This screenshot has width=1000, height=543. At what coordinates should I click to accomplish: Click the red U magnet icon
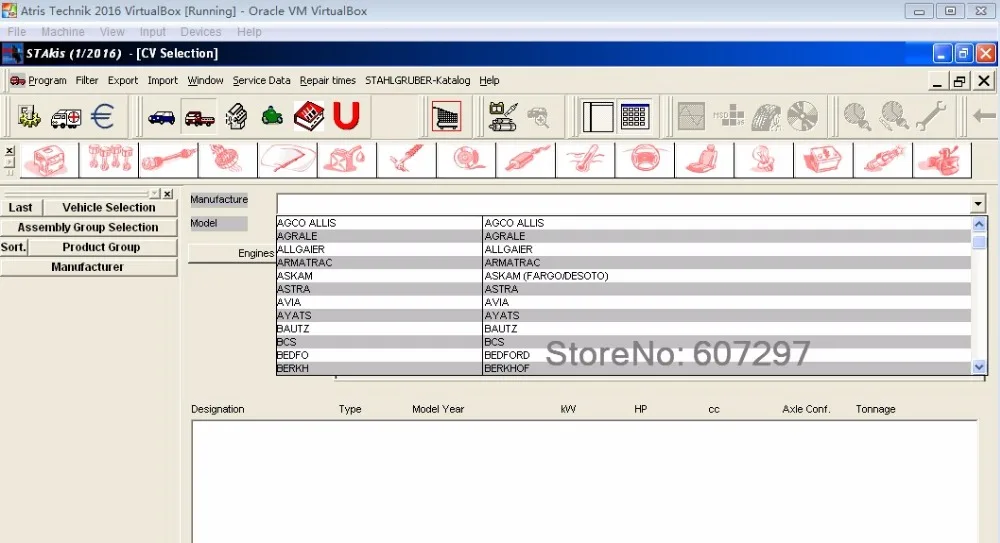point(346,116)
